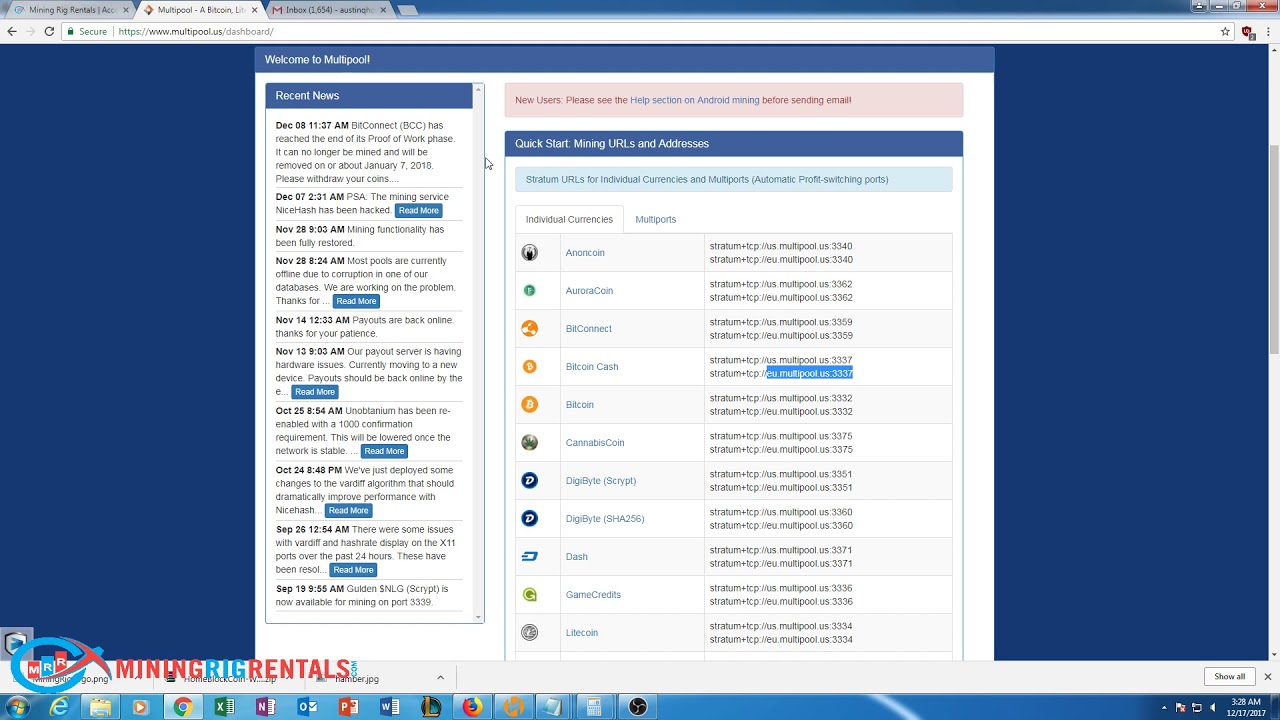The image size is (1280, 720).
Task: Launch Internet Explorer from the taskbar
Action: pos(61,707)
